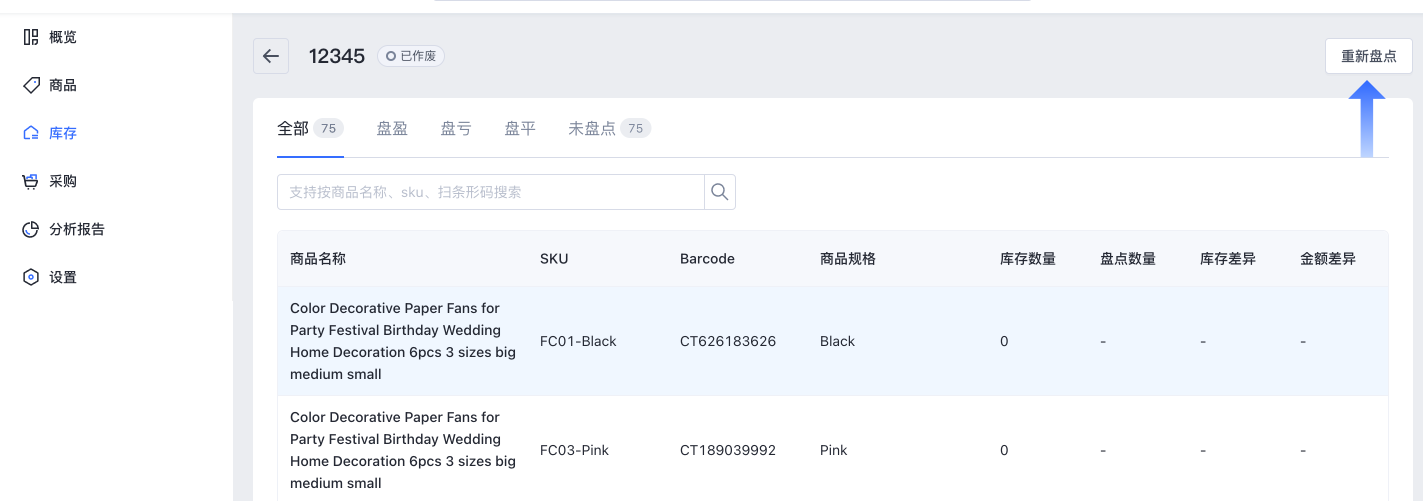Image resolution: width=1423 pixels, height=501 pixels.
Task: Focus the product name or SKU search field
Action: click(x=491, y=192)
